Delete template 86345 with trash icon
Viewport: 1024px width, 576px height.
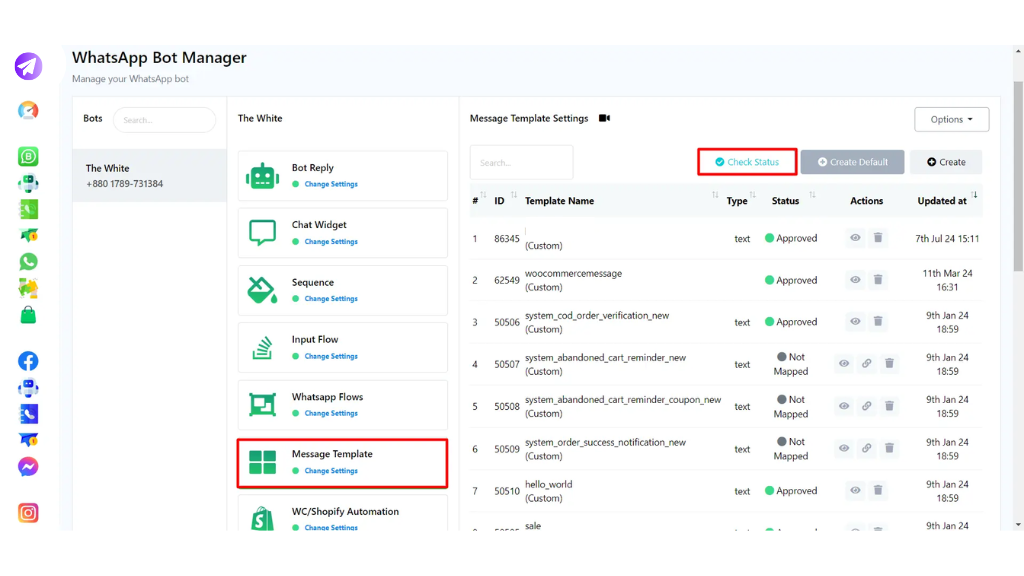tap(878, 238)
